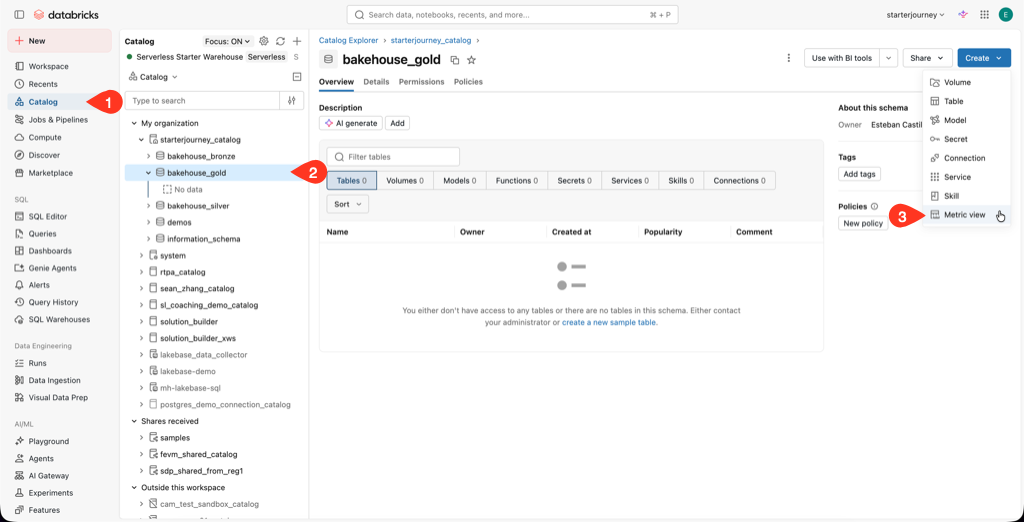Image resolution: width=1024 pixels, height=522 pixels.
Task: Open Catalog settings gear icon
Action: [264, 41]
